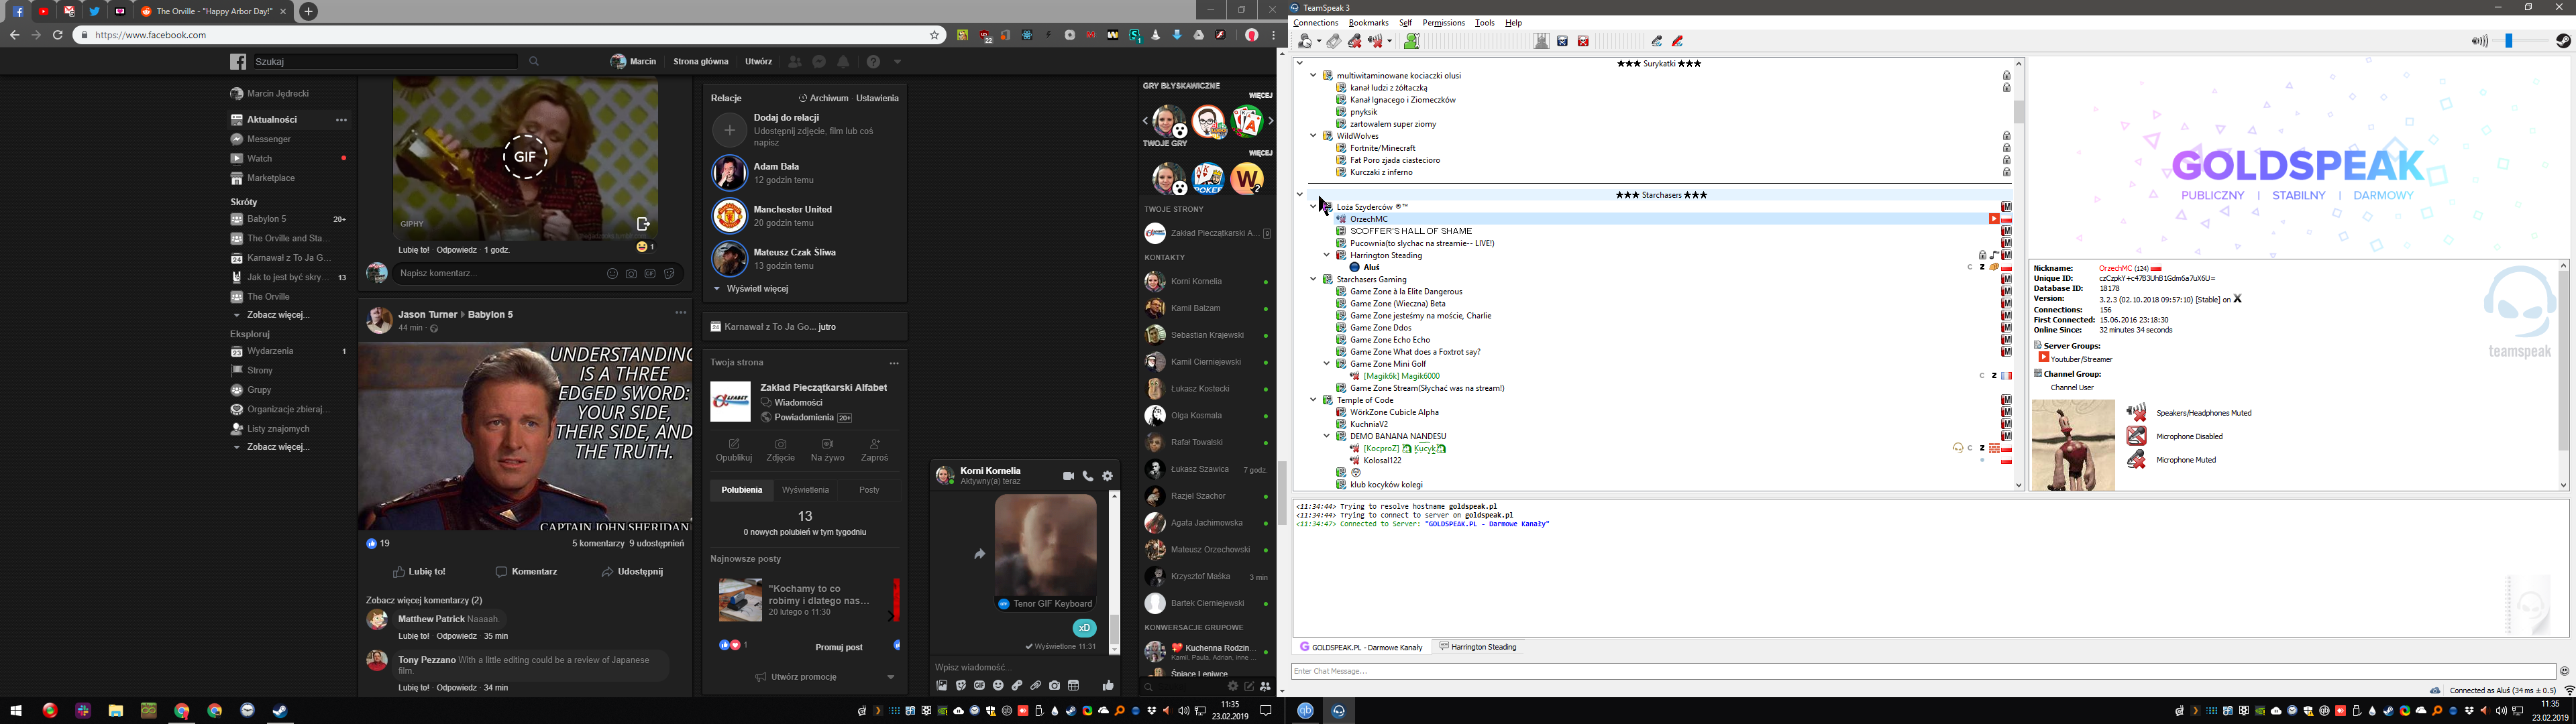
Task: Collapse the Temple of Code channel group
Action: click(x=1313, y=400)
